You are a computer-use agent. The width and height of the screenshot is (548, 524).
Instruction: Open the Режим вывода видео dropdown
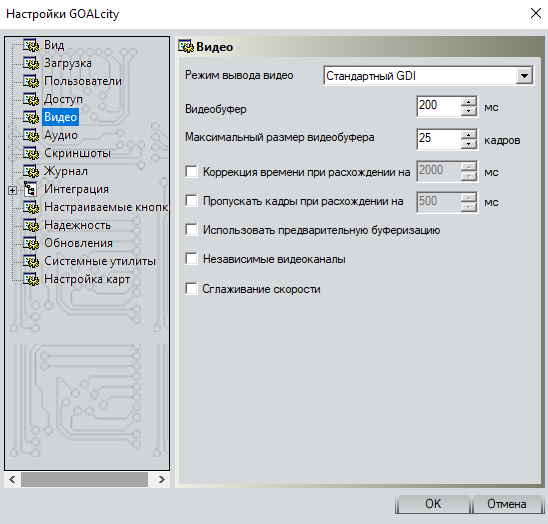(x=524, y=76)
